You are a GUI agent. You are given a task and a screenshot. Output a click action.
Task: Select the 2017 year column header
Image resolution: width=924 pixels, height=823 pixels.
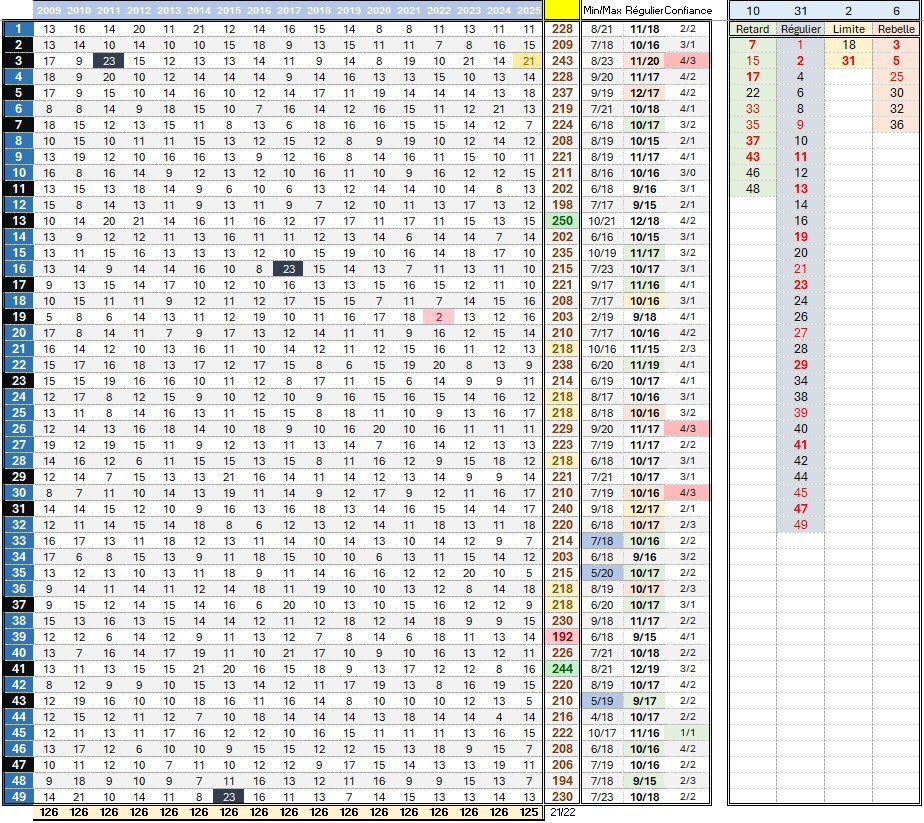288,10
